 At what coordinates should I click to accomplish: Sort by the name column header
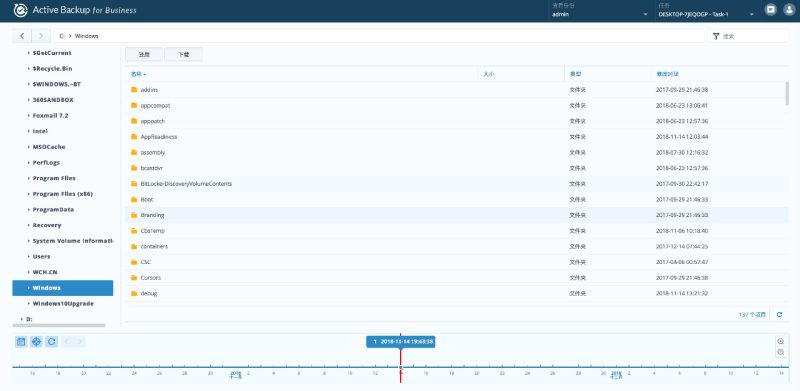click(x=301, y=74)
